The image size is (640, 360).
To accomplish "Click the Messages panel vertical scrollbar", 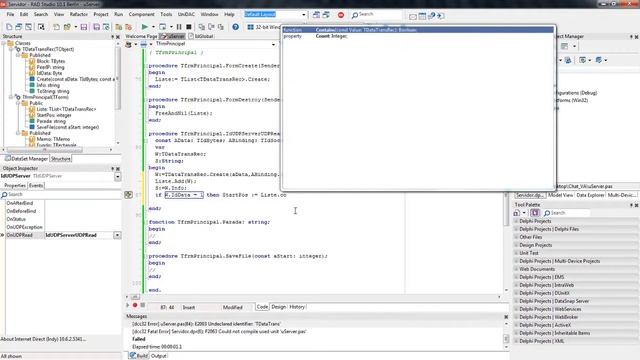I will 506,336.
